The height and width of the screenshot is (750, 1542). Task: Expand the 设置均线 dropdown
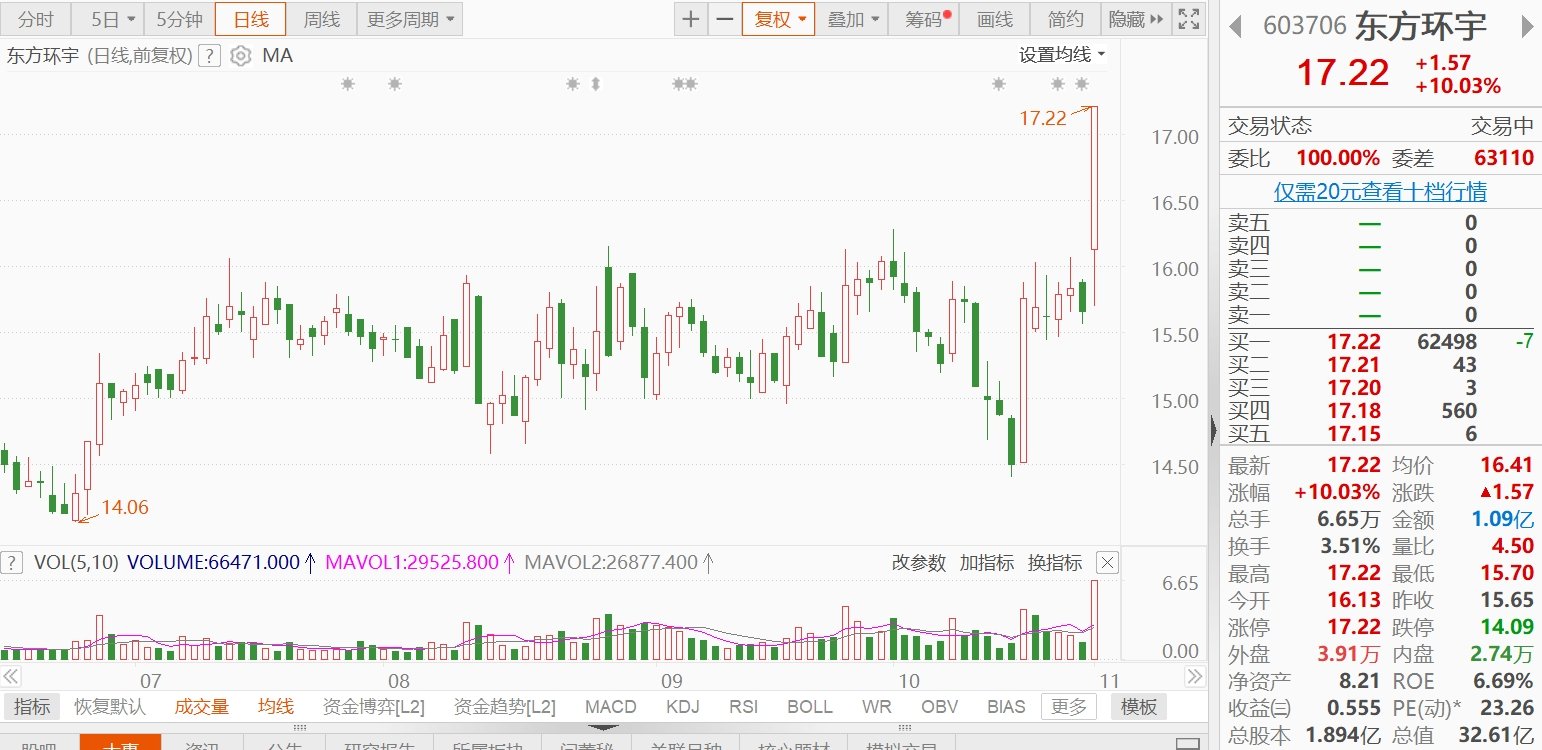coord(1062,55)
